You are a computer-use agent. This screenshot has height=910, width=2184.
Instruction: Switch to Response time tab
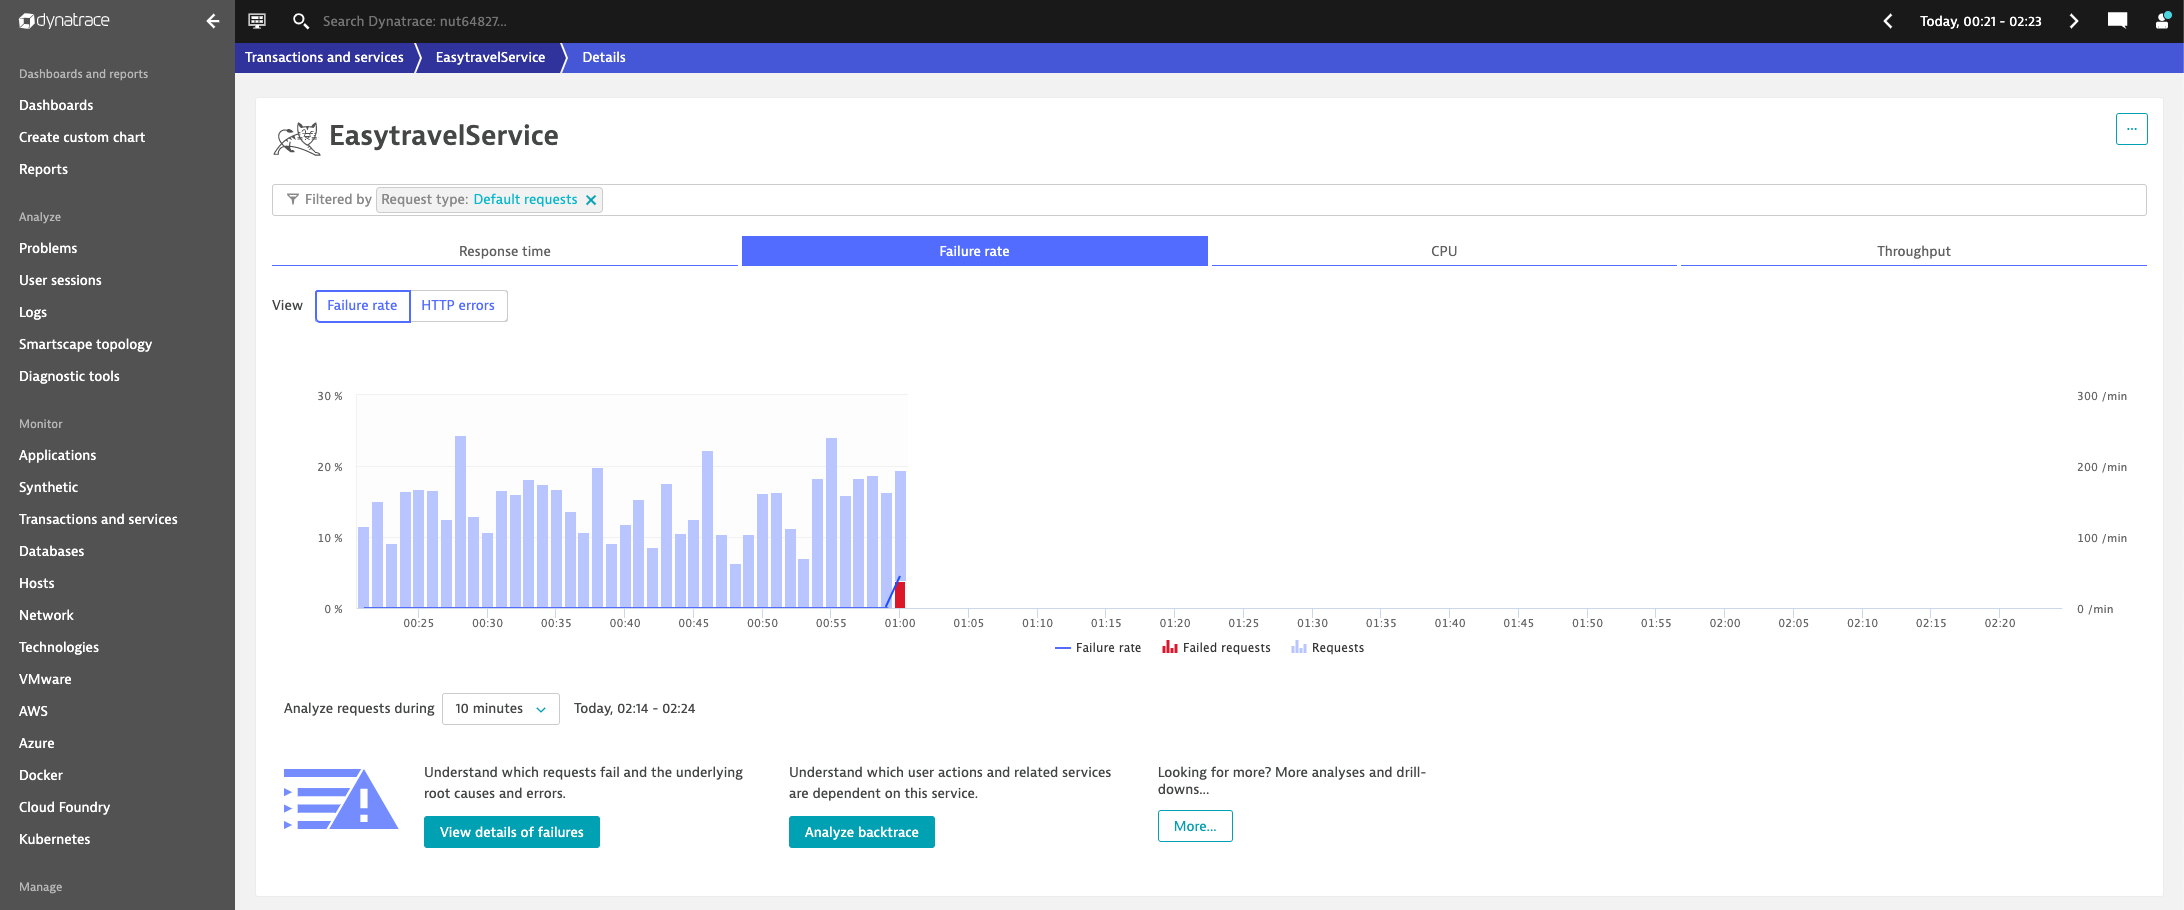[x=505, y=251]
